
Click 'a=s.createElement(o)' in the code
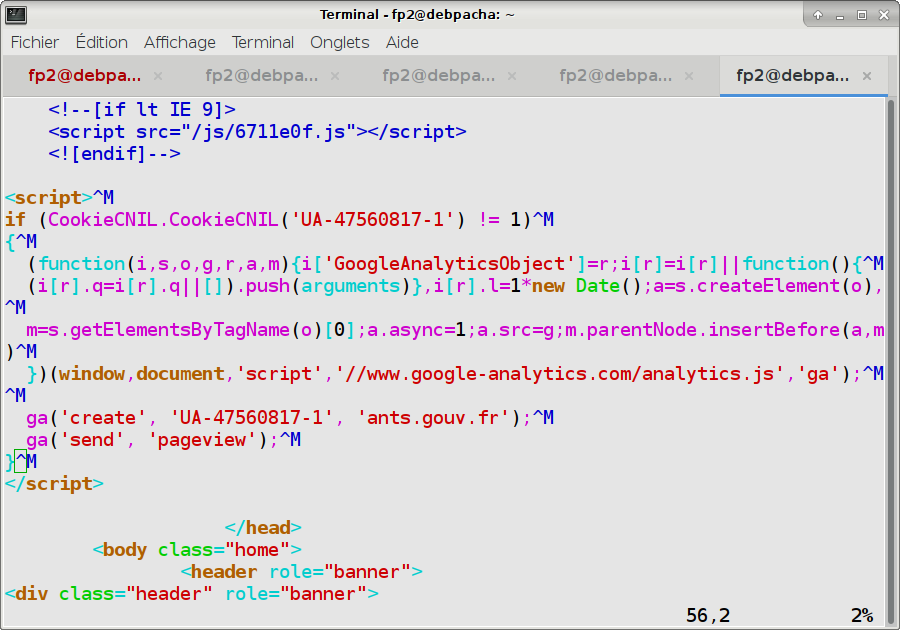(x=762, y=286)
